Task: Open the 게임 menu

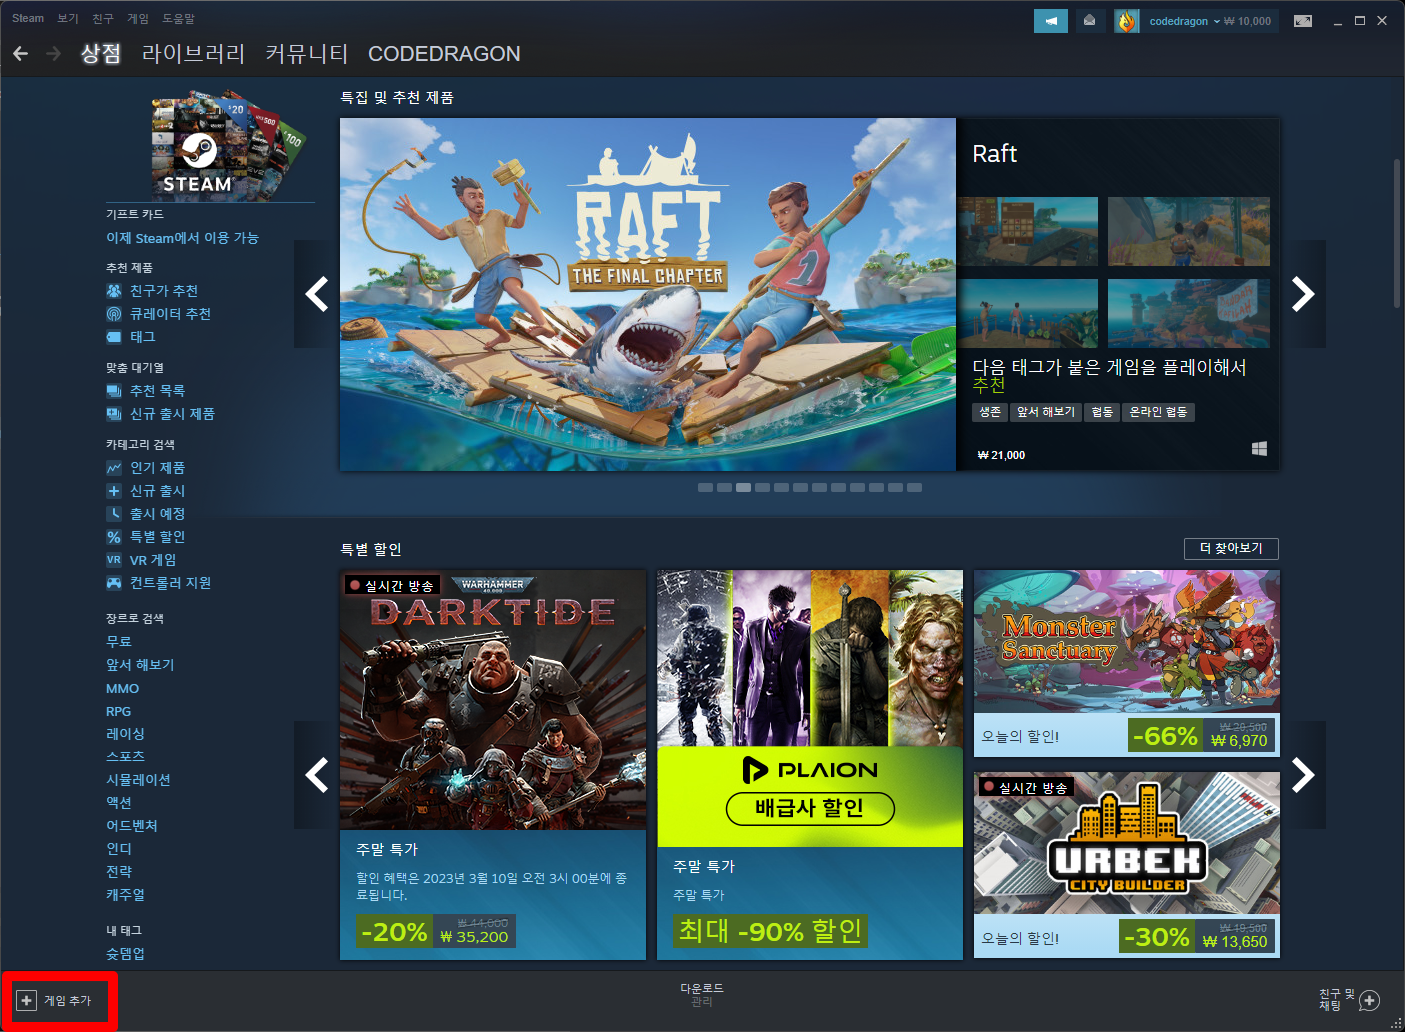Action: 138,18
